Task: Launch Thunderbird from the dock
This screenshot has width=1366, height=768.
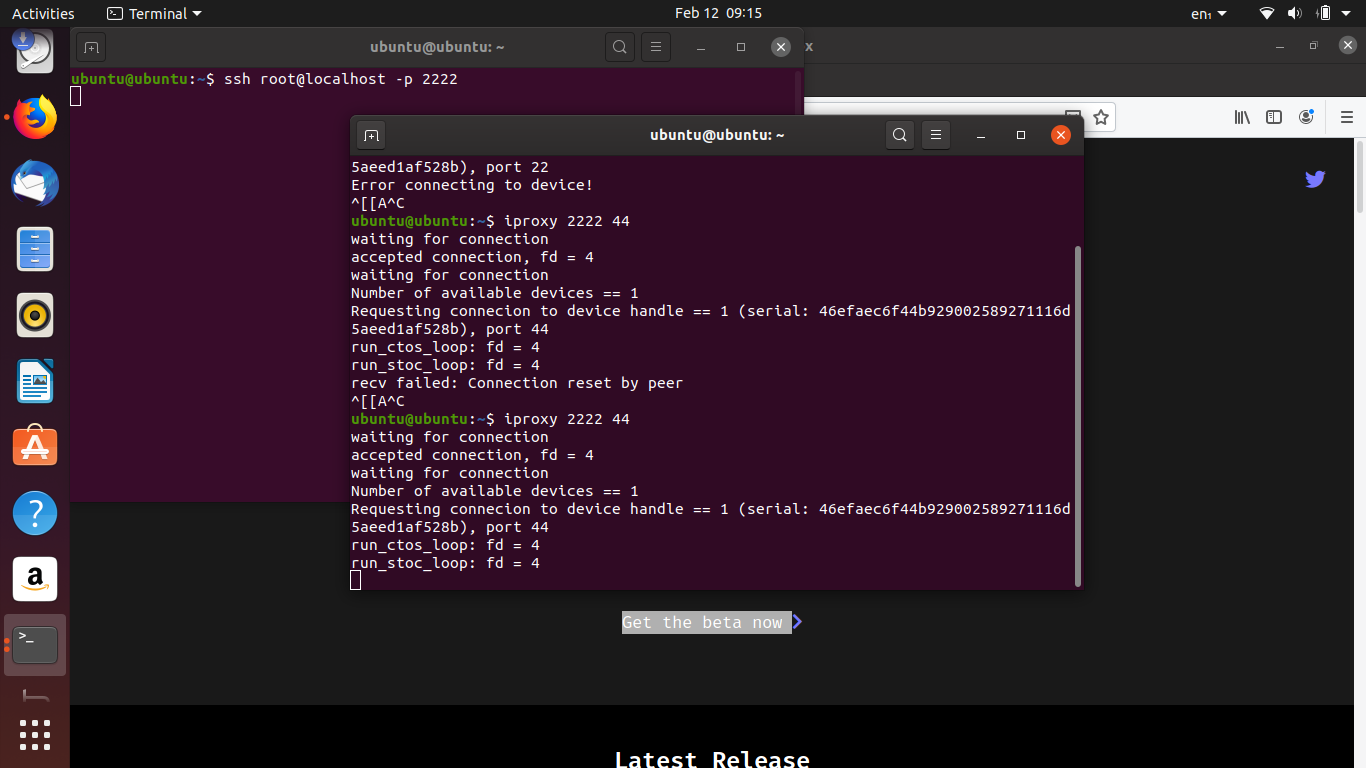Action: 35,184
